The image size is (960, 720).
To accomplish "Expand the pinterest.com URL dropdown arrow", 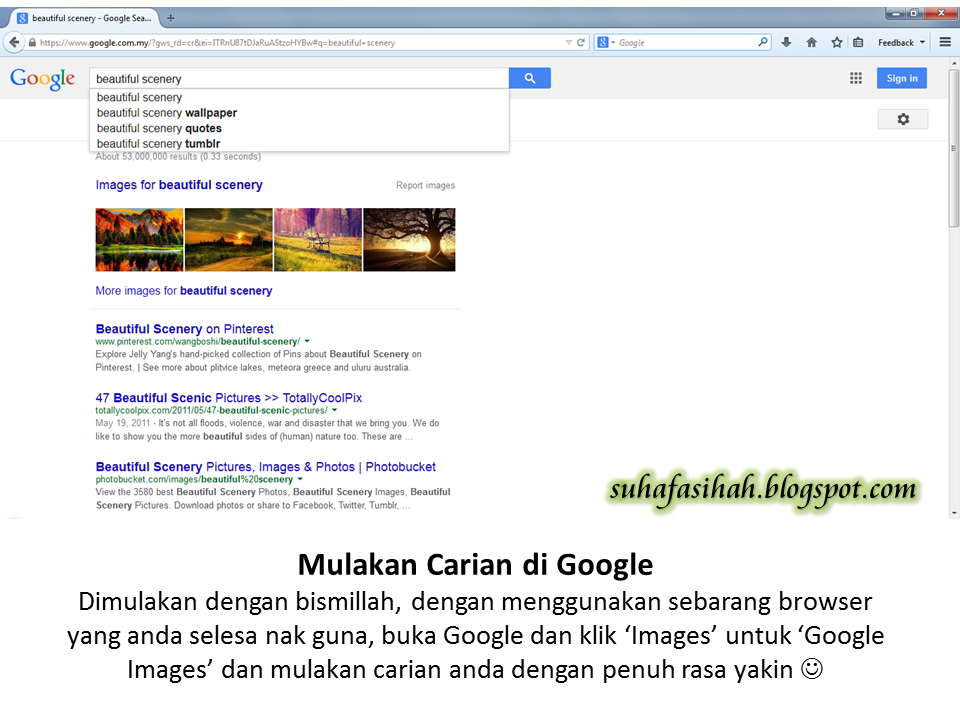I will (307, 342).
